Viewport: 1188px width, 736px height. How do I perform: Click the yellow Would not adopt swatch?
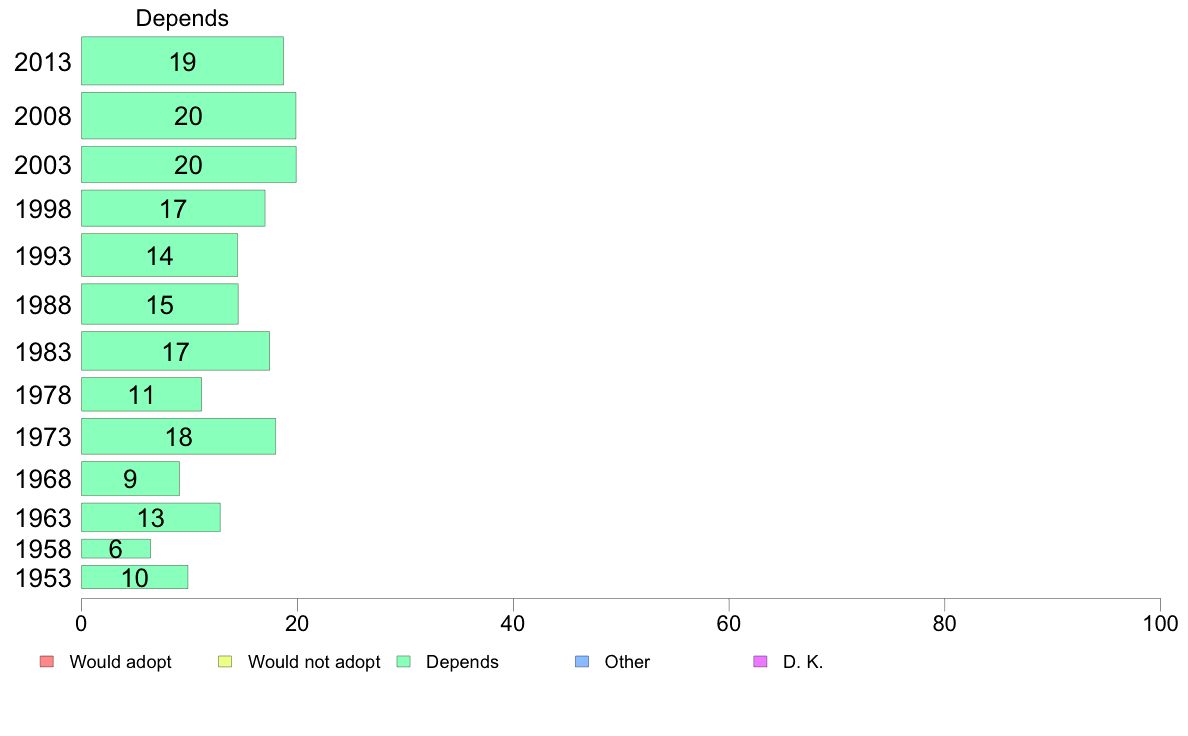[x=225, y=662]
